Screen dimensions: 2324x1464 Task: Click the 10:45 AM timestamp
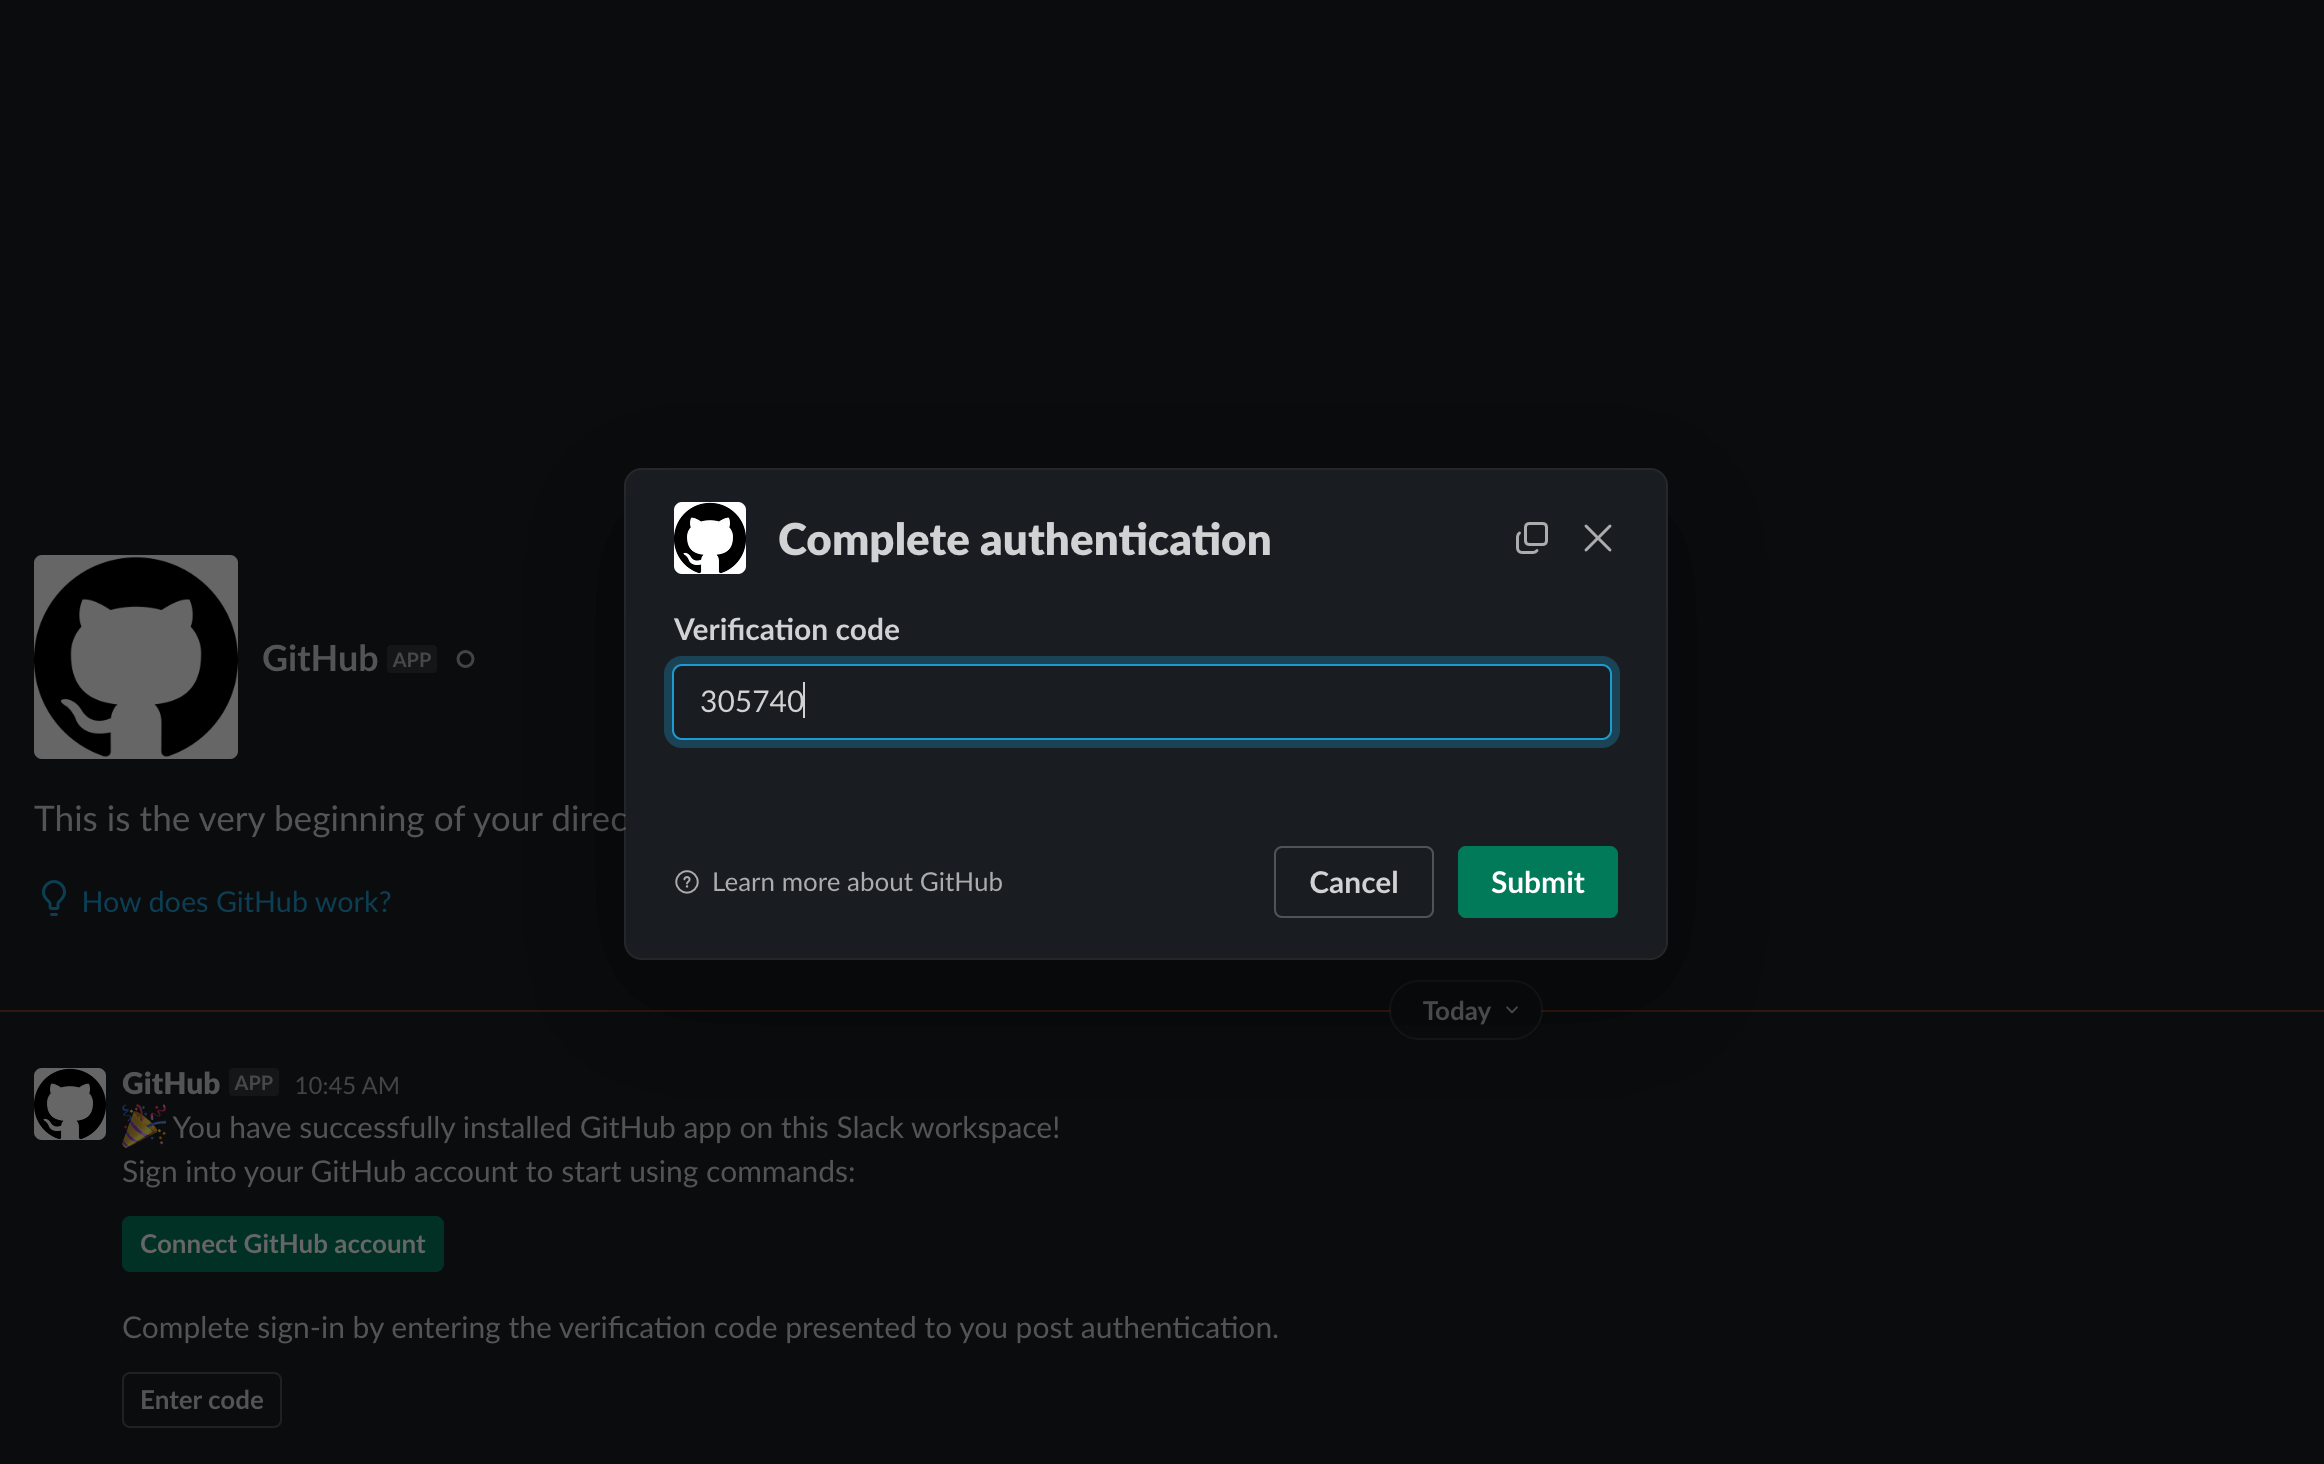(346, 1084)
